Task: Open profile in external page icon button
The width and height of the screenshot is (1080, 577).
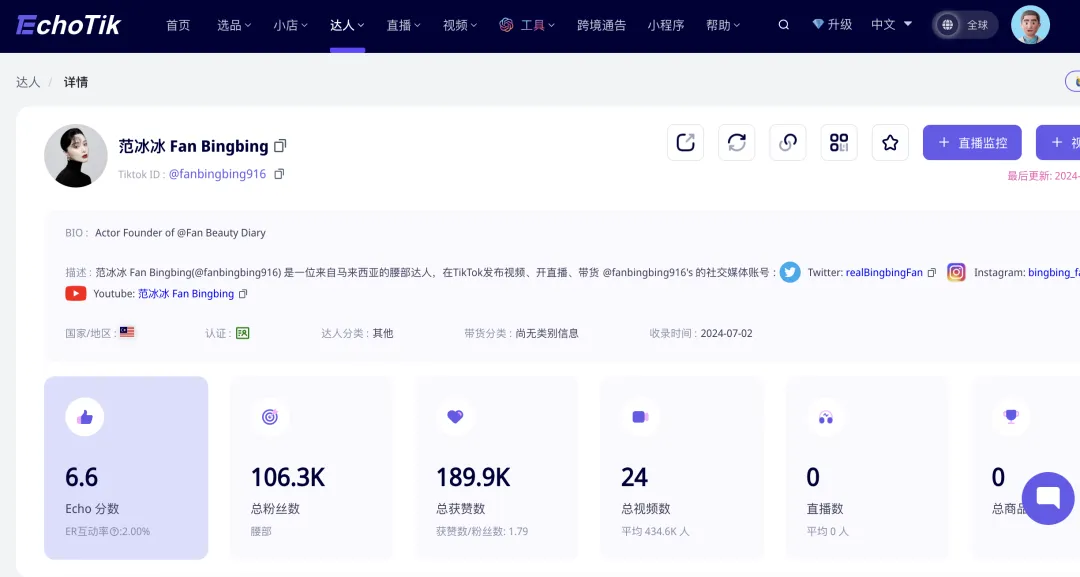Action: point(685,143)
